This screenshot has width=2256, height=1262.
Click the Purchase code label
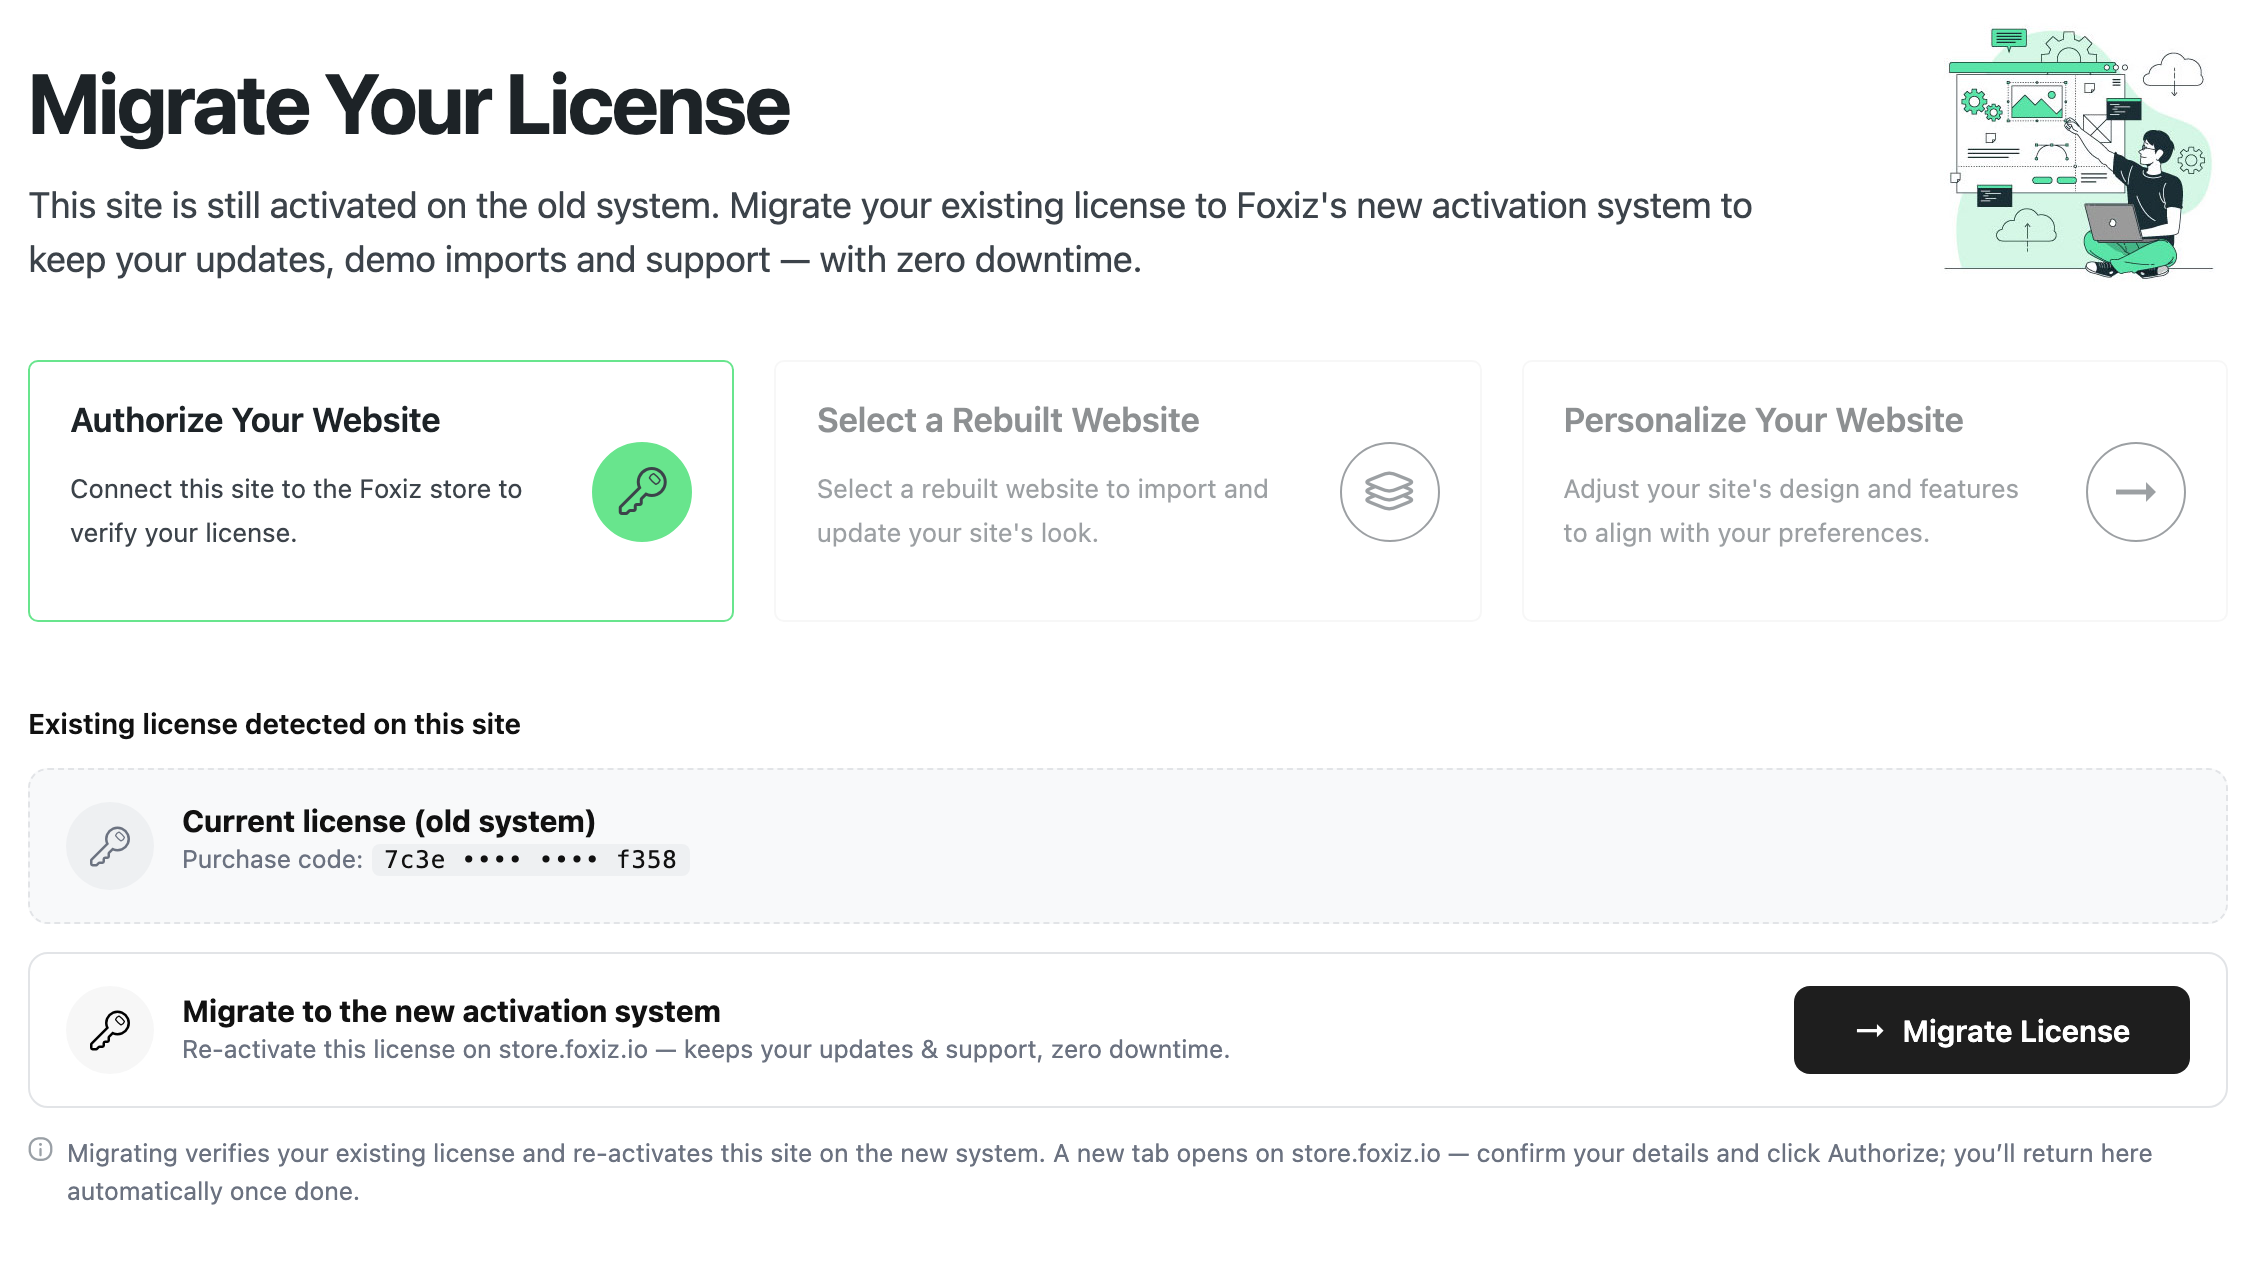point(273,860)
